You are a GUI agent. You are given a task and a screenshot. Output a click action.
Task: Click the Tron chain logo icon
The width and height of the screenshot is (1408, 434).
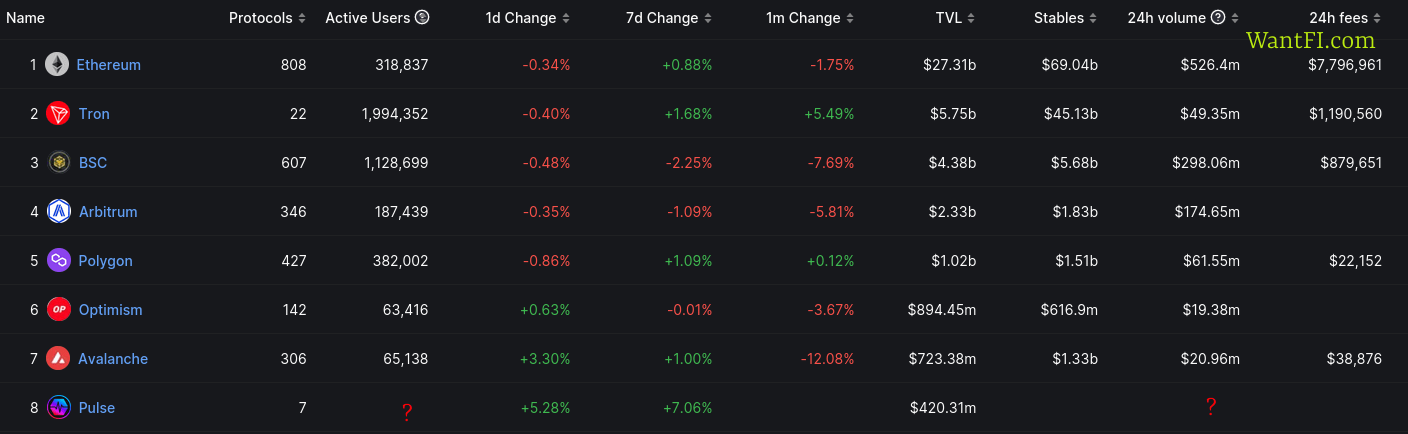click(58, 113)
